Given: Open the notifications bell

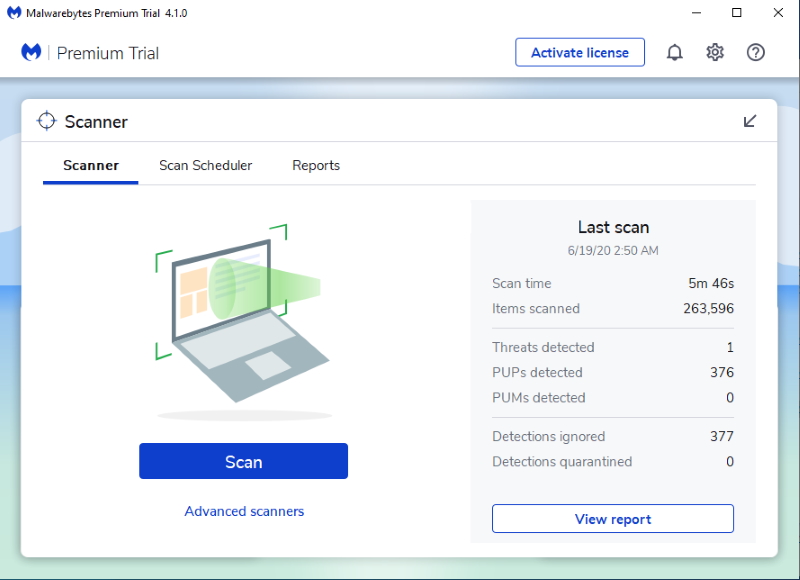Looking at the screenshot, I should 674,53.
